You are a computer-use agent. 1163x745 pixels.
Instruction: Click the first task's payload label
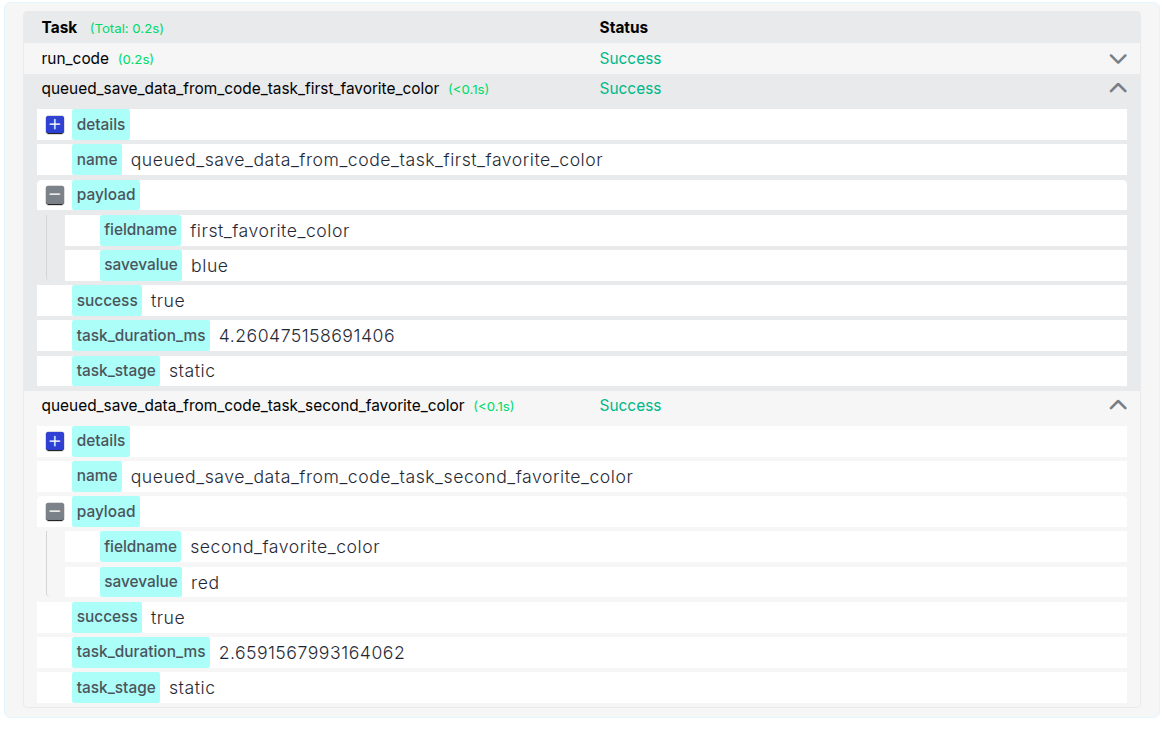click(106, 195)
